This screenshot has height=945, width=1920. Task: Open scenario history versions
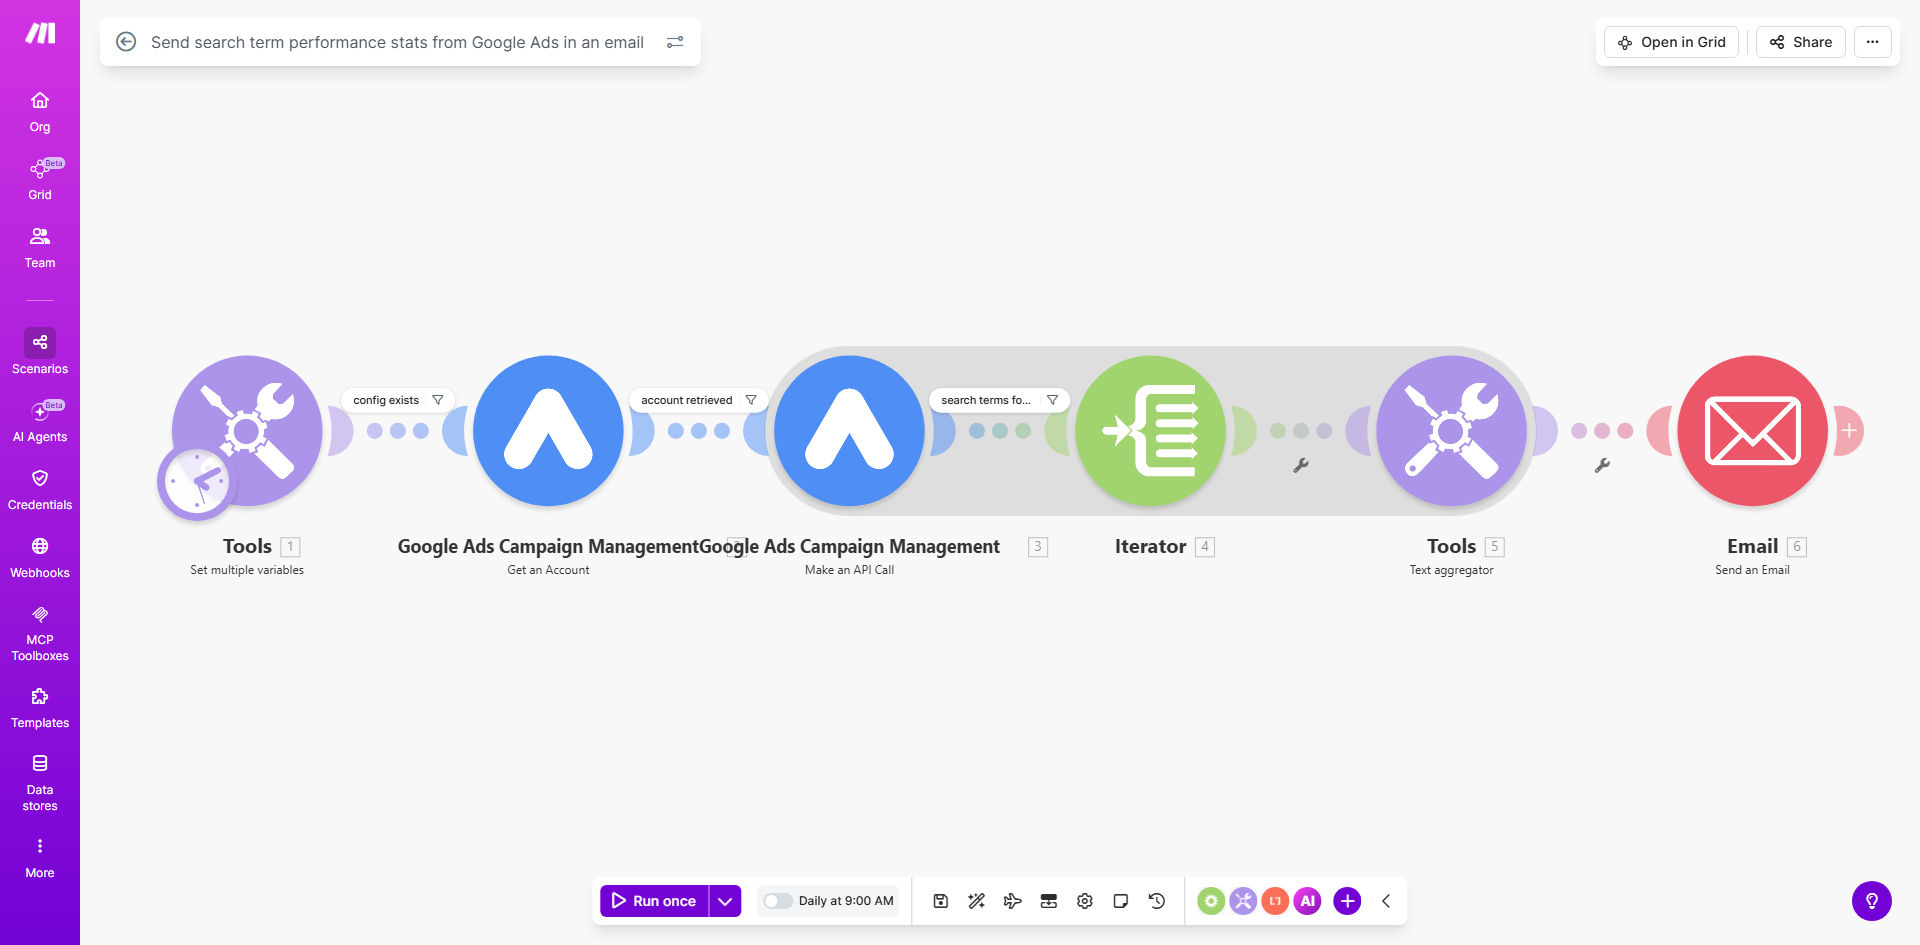tap(1157, 901)
